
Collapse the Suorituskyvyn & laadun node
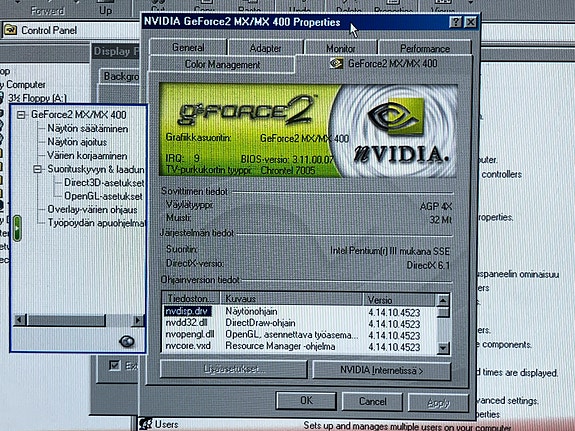[37, 169]
